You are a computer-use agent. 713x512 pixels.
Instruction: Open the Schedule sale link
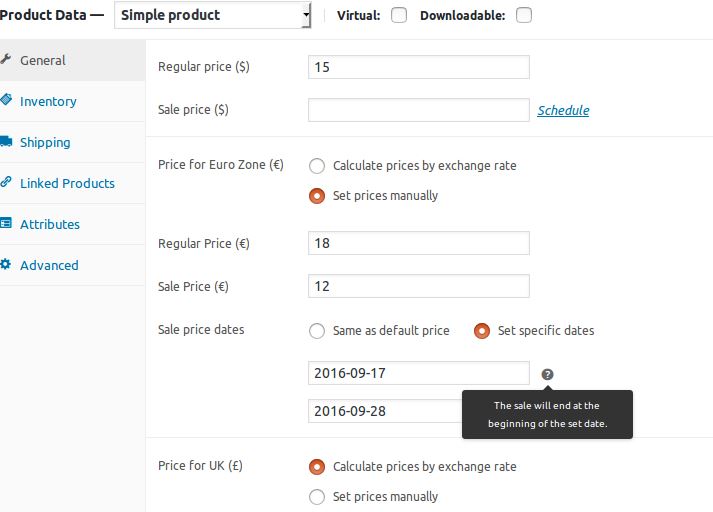pos(563,110)
